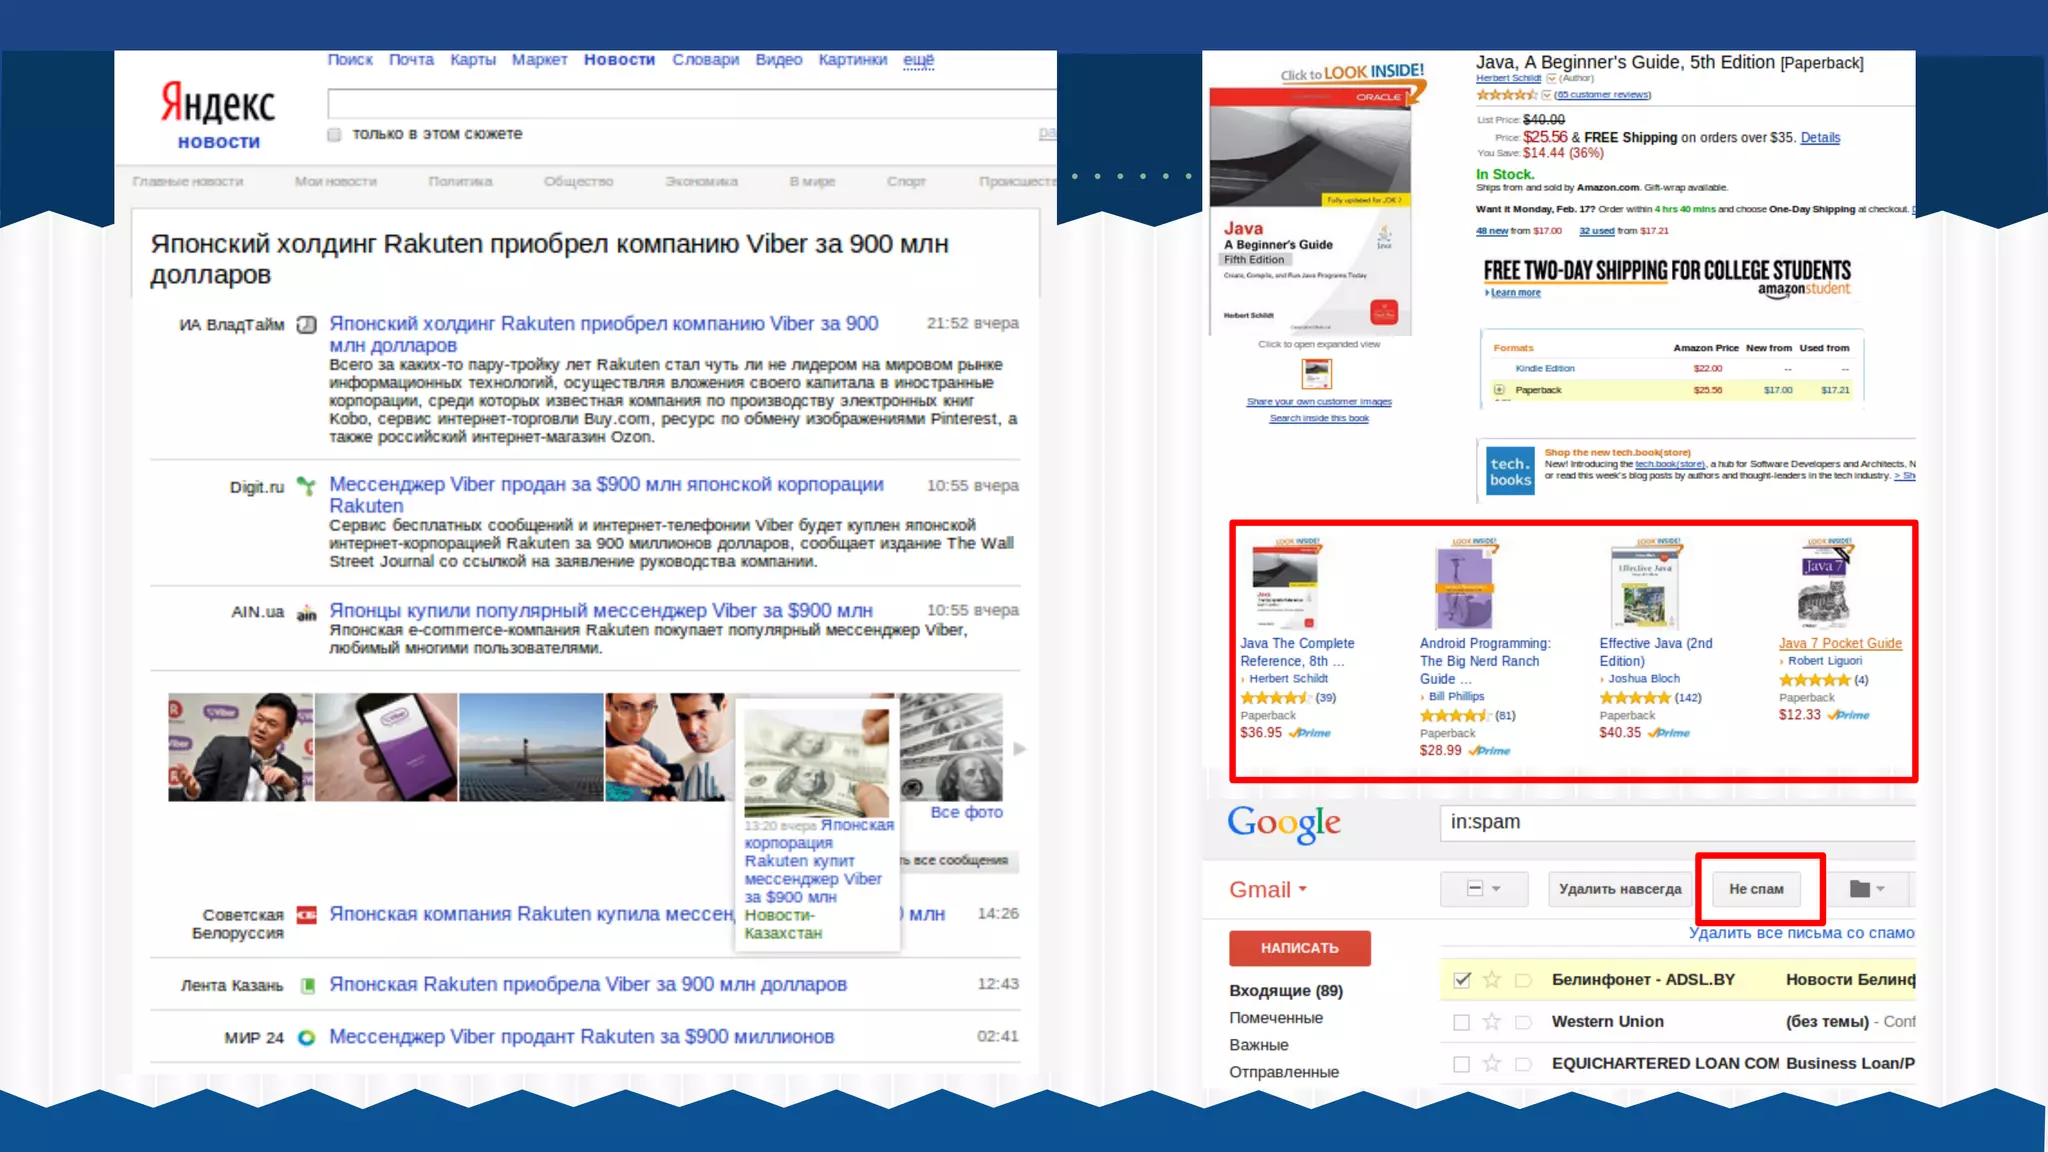Viewport: 2048px width, 1152px height.
Task: Click the Не спам button
Action: pos(1756,889)
